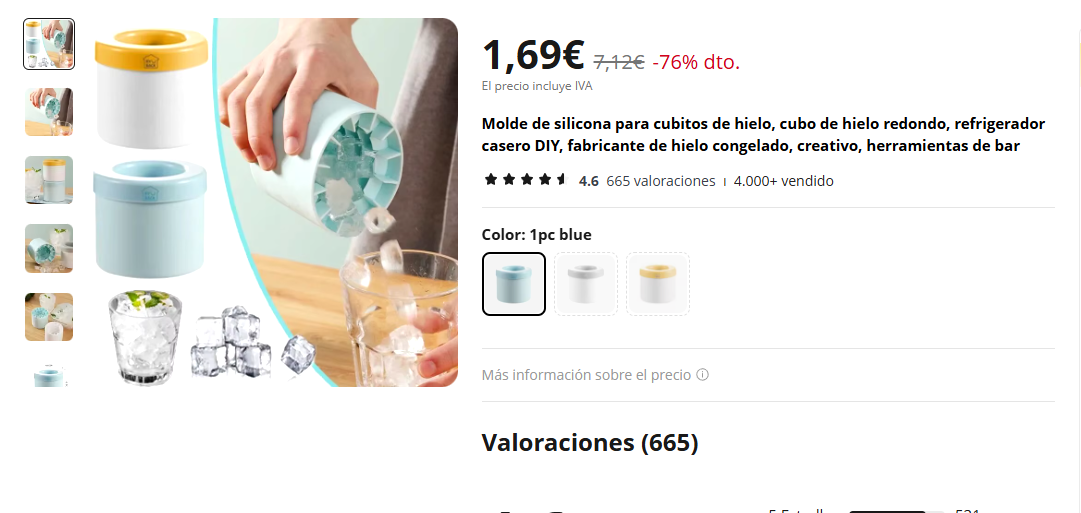Select the fourth thumbnail with blue mold and mint
This screenshot has width=1081, height=513.
pyautogui.click(x=49, y=248)
